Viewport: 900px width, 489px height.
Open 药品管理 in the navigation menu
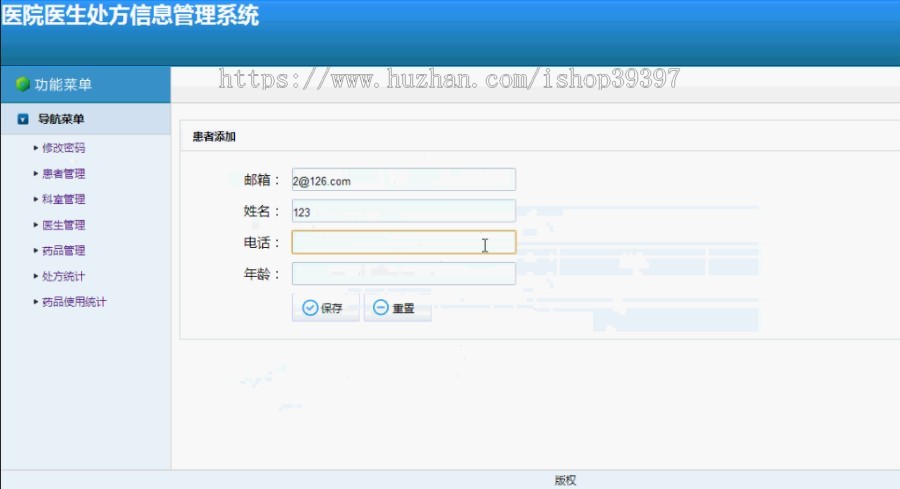(x=64, y=250)
